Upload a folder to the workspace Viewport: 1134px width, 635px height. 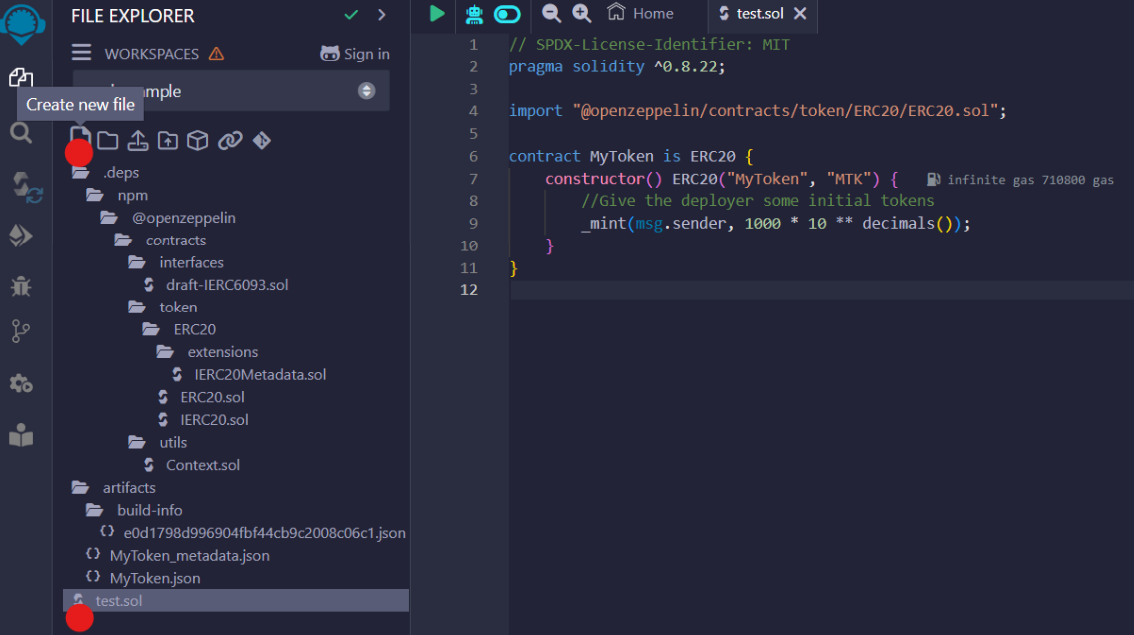pyautogui.click(x=168, y=140)
